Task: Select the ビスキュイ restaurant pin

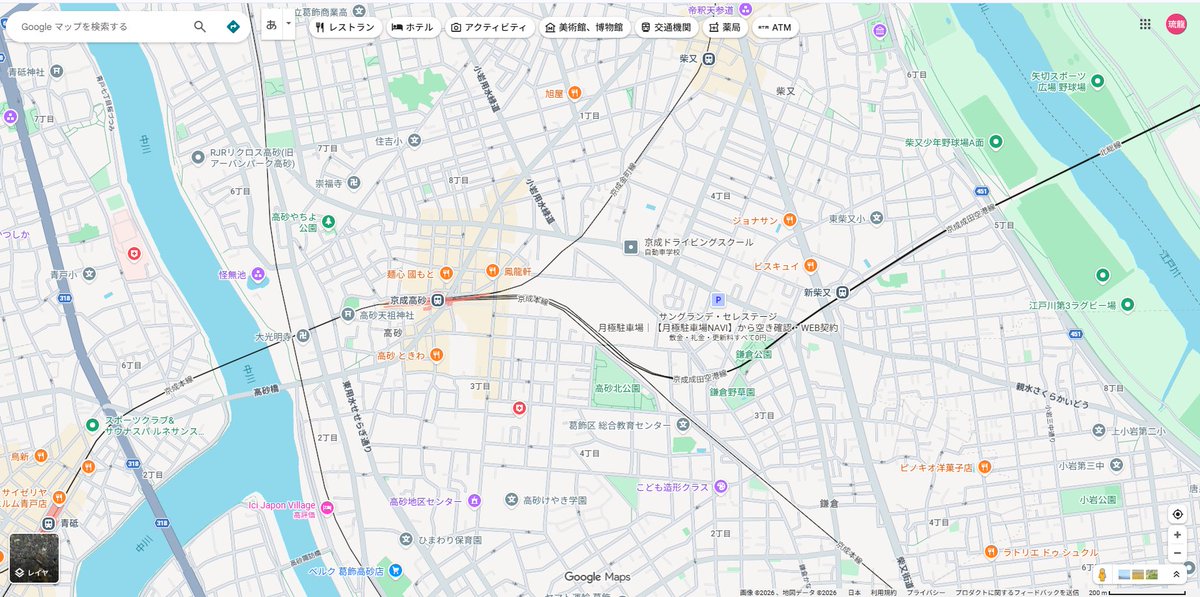Action: [x=810, y=266]
